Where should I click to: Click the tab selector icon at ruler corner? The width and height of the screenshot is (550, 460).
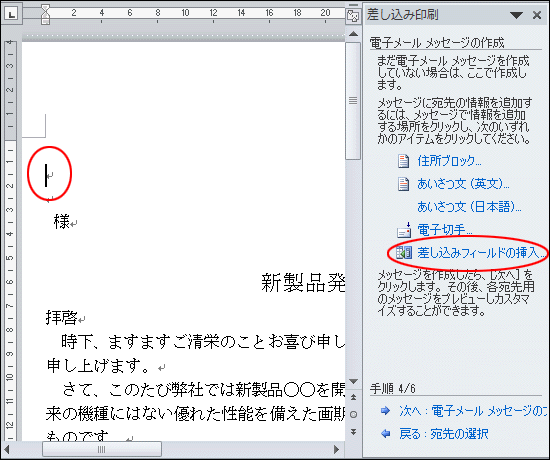coord(12,14)
